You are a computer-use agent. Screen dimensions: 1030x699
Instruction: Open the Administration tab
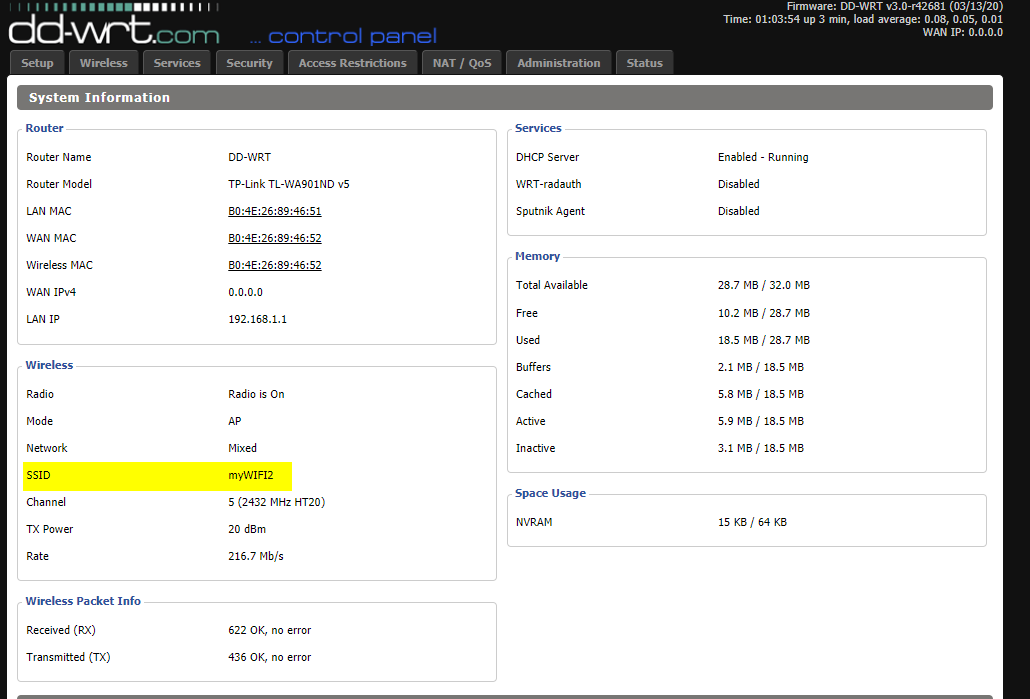tap(558, 63)
